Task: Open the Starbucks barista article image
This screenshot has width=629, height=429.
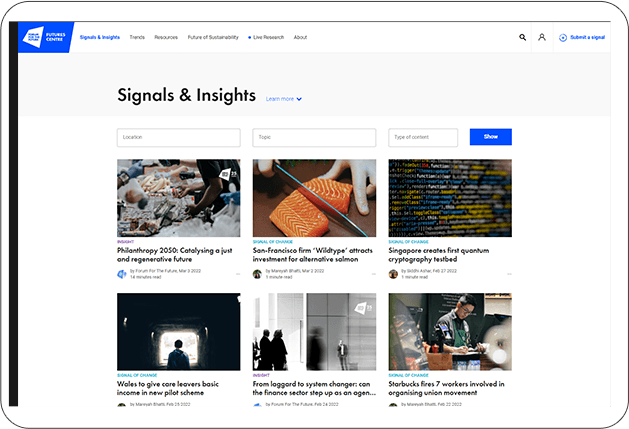Action: coord(450,331)
